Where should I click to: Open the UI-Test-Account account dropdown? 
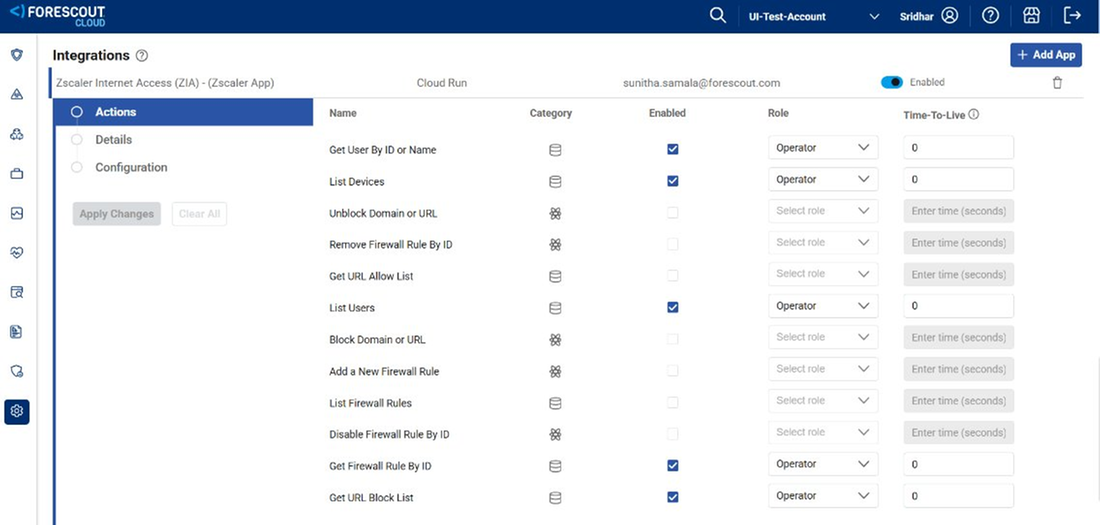point(813,16)
